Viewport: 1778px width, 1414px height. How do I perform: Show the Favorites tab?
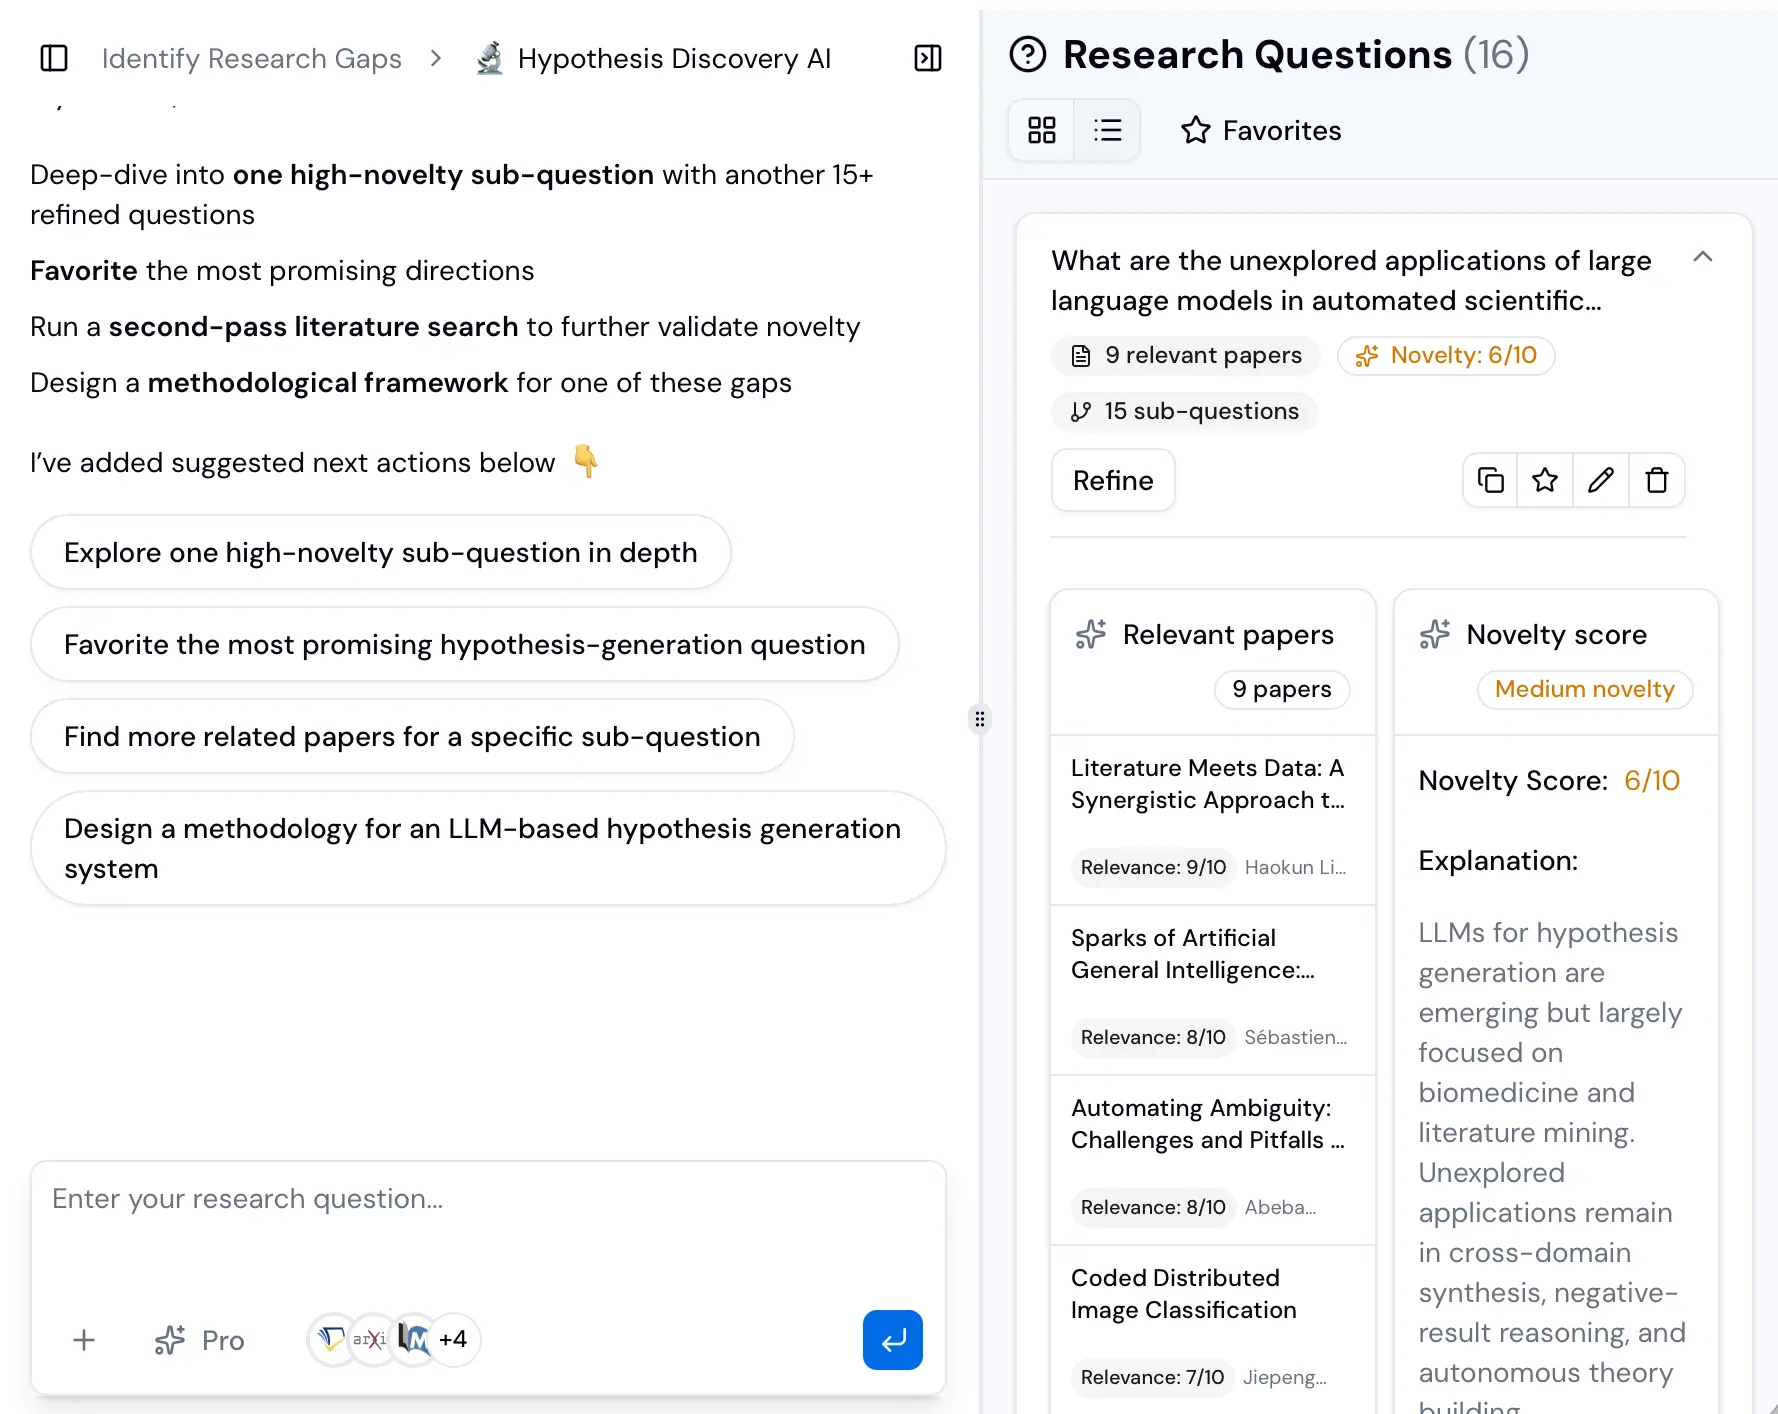tap(1259, 130)
